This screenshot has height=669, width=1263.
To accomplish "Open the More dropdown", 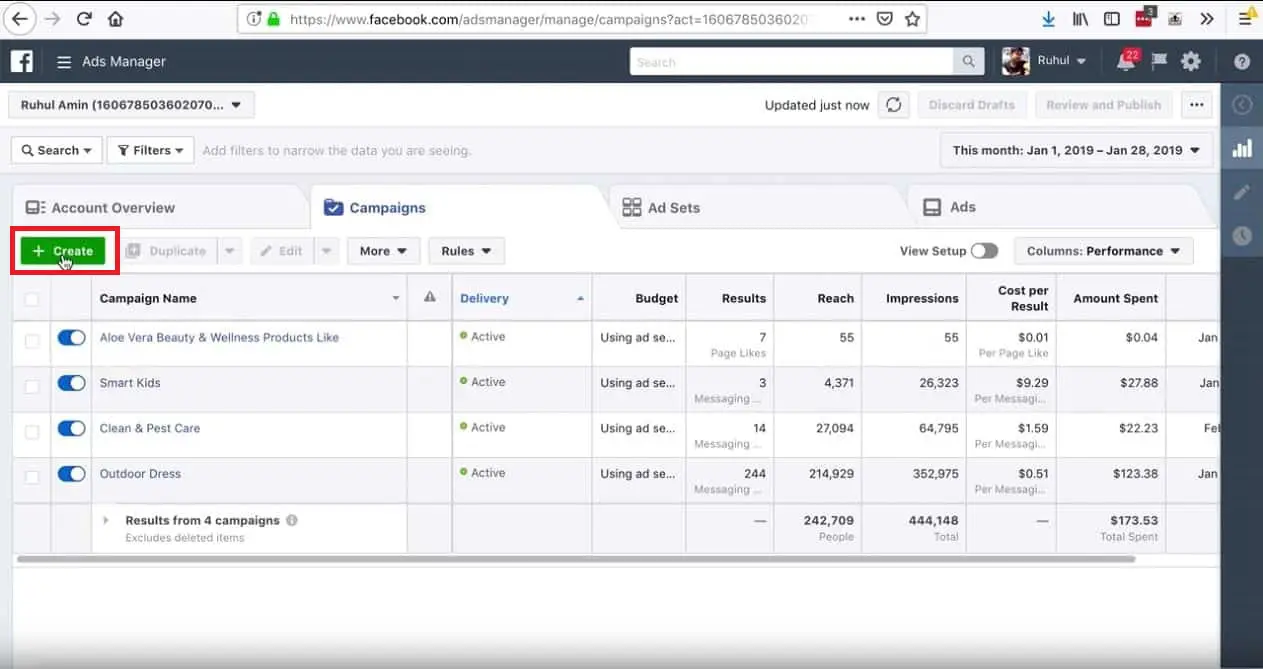I will [384, 251].
